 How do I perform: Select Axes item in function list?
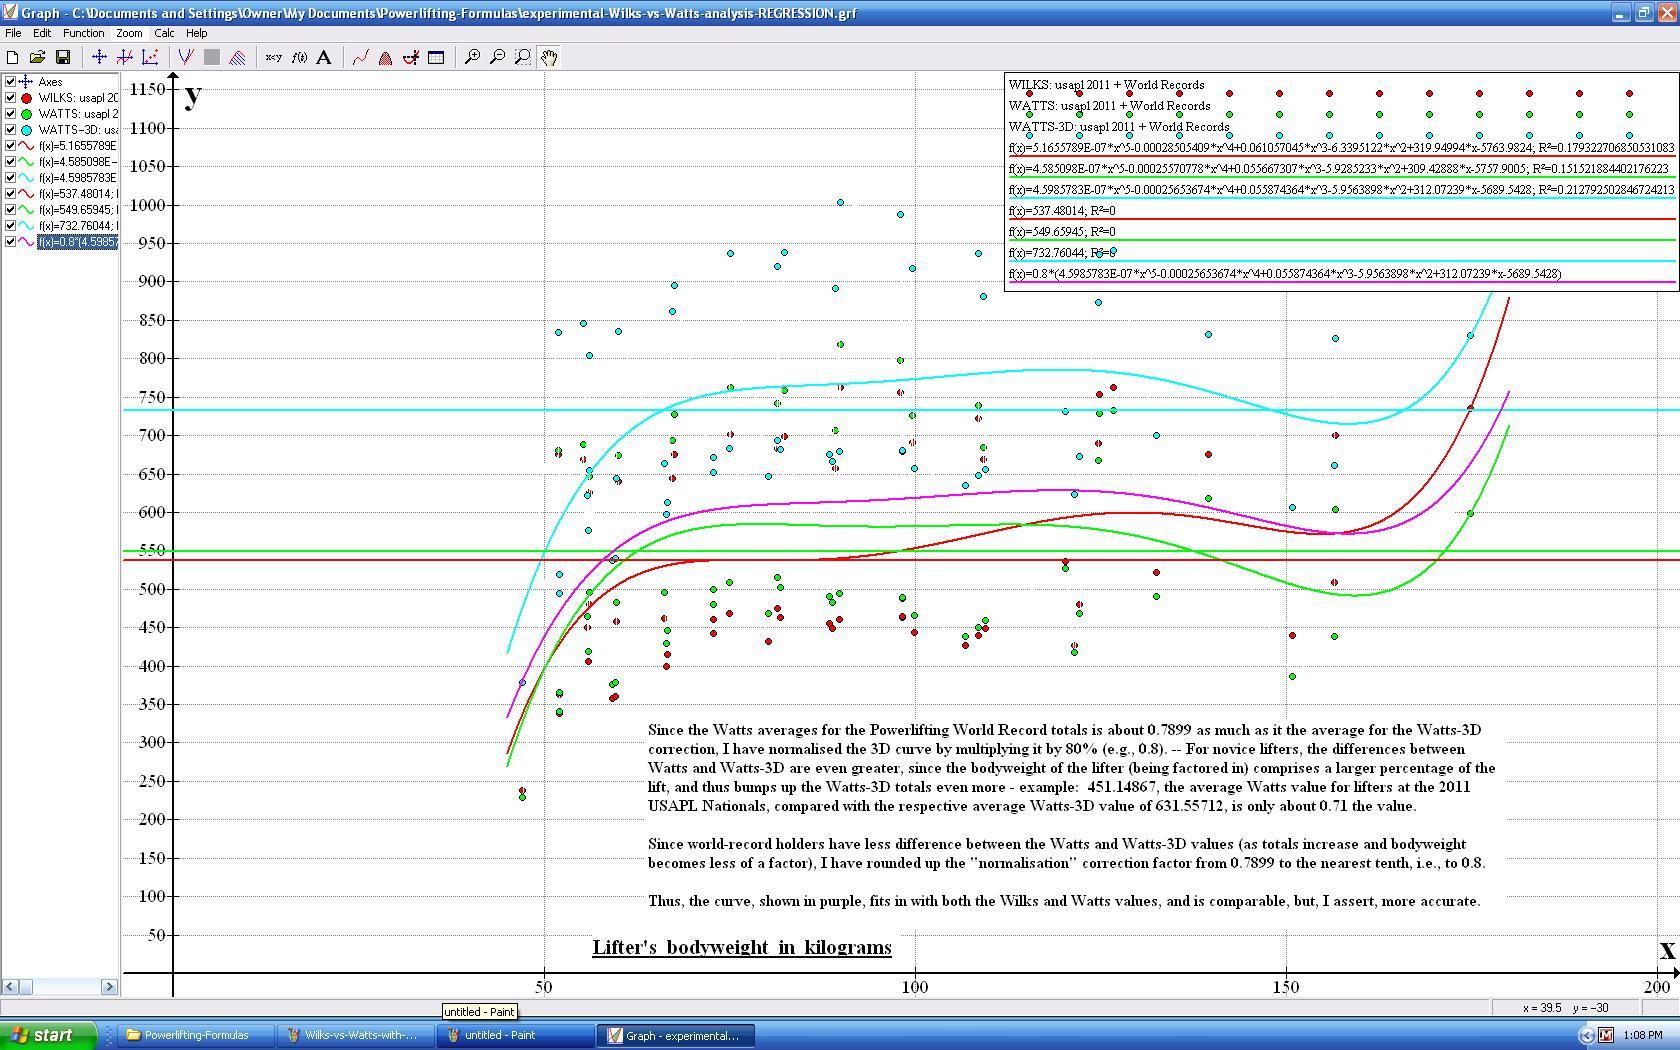50,82
